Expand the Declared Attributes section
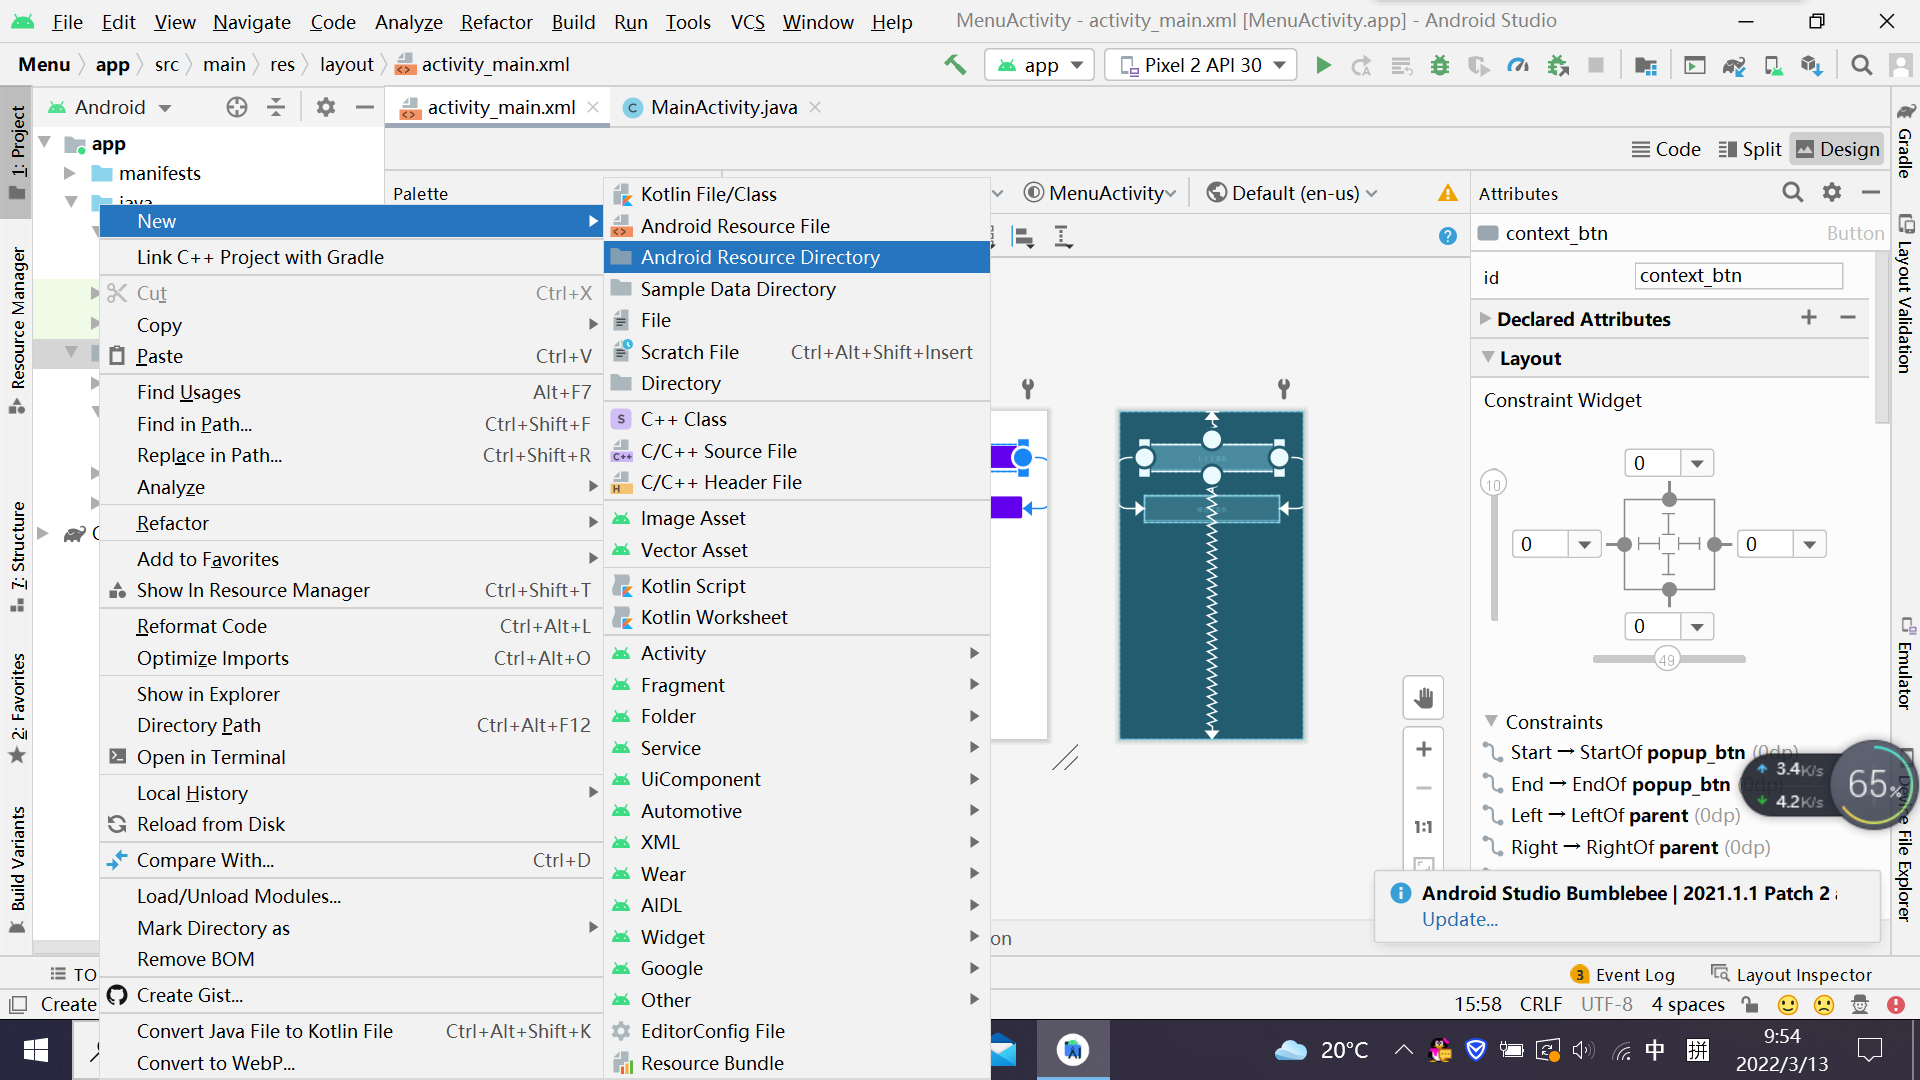1920x1080 pixels. tap(1583, 319)
